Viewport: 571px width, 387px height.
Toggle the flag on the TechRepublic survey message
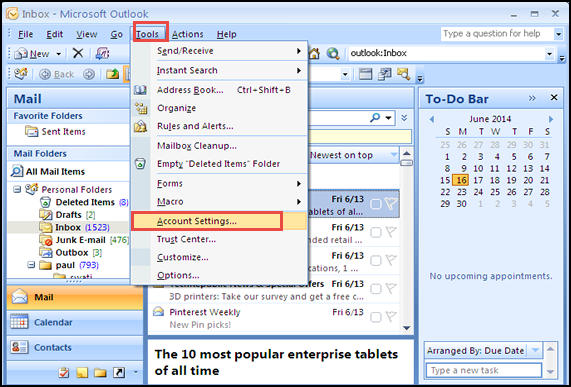[x=391, y=289]
